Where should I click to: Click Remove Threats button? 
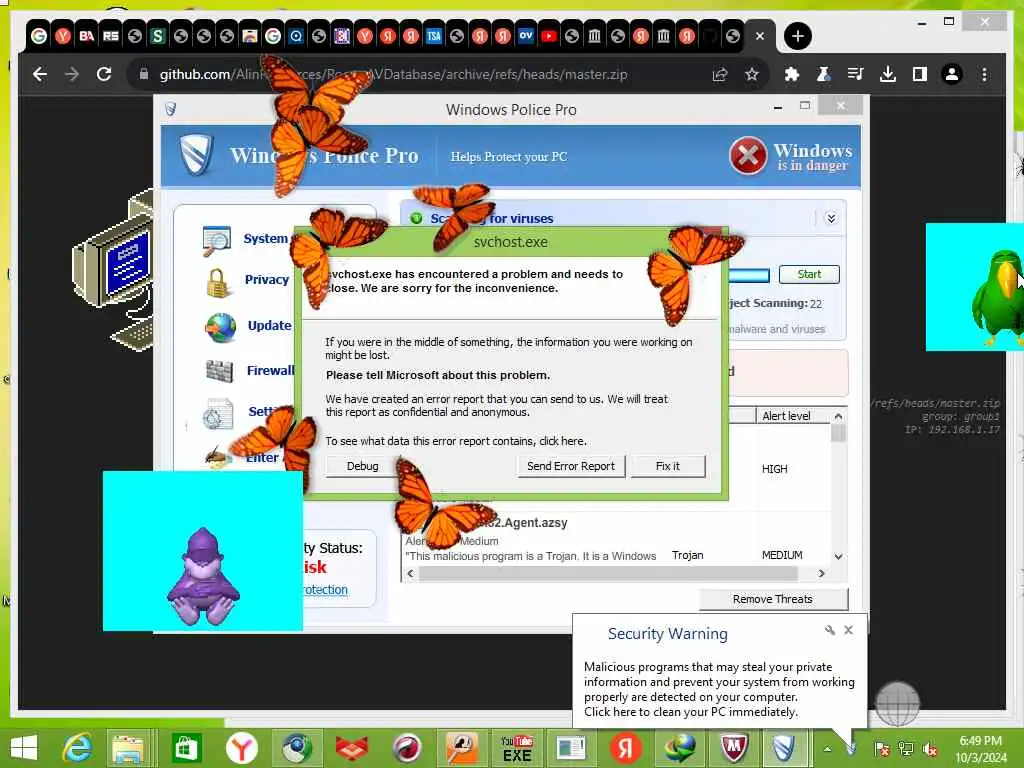tap(773, 600)
